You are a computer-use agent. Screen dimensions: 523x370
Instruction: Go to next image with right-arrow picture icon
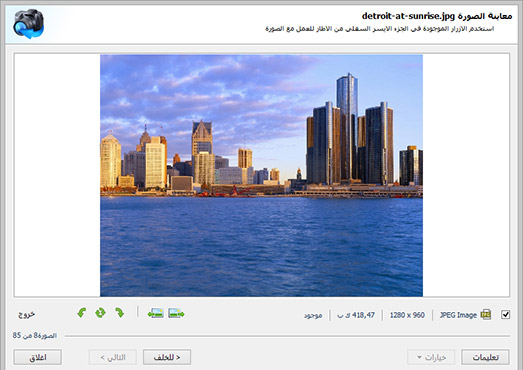176,313
